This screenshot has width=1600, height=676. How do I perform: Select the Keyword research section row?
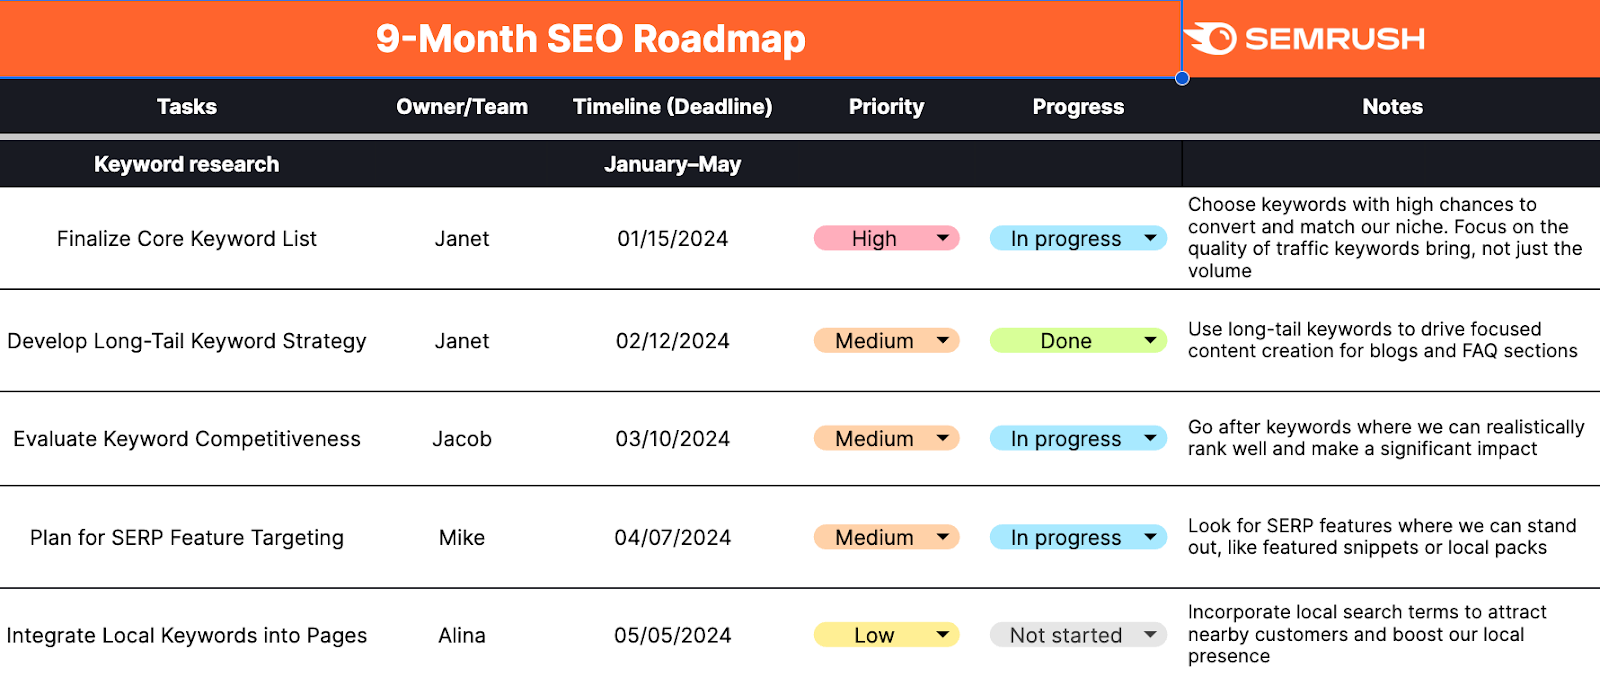pyautogui.click(x=186, y=164)
